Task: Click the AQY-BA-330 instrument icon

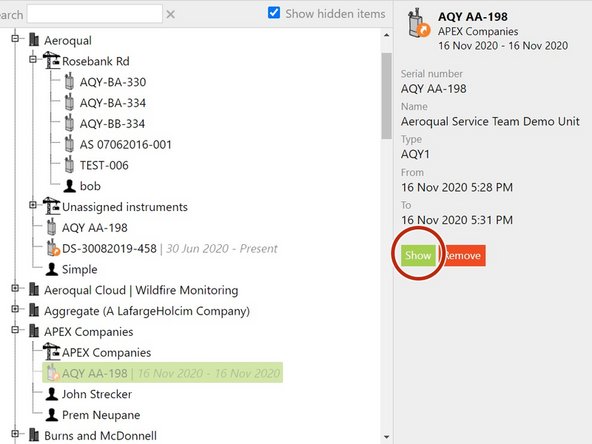Action: tap(69, 81)
